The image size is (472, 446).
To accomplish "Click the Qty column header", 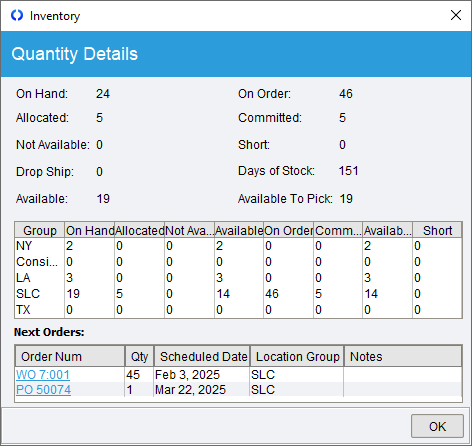I will (x=139, y=356).
